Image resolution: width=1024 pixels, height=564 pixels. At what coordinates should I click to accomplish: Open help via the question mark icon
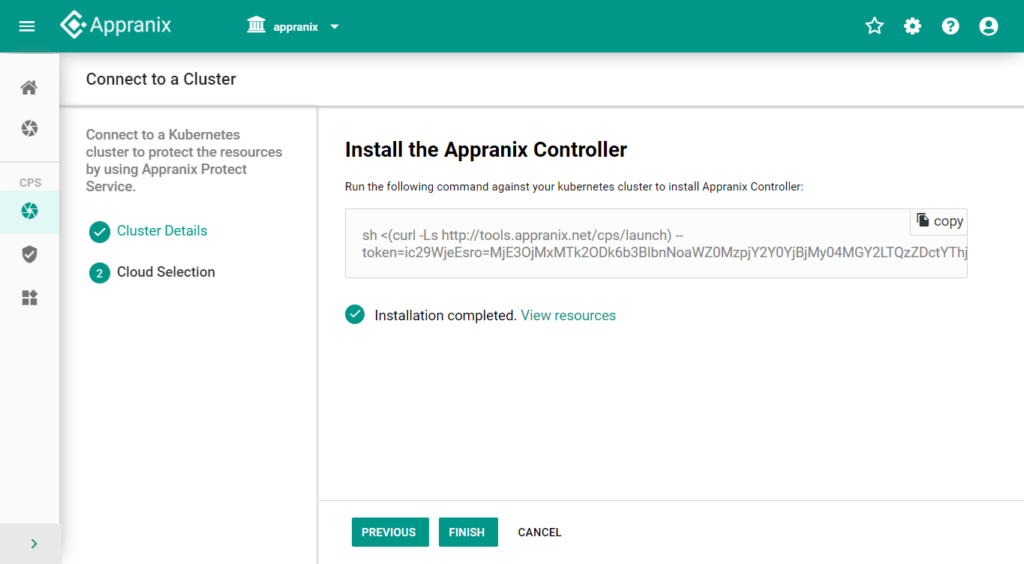[950, 26]
